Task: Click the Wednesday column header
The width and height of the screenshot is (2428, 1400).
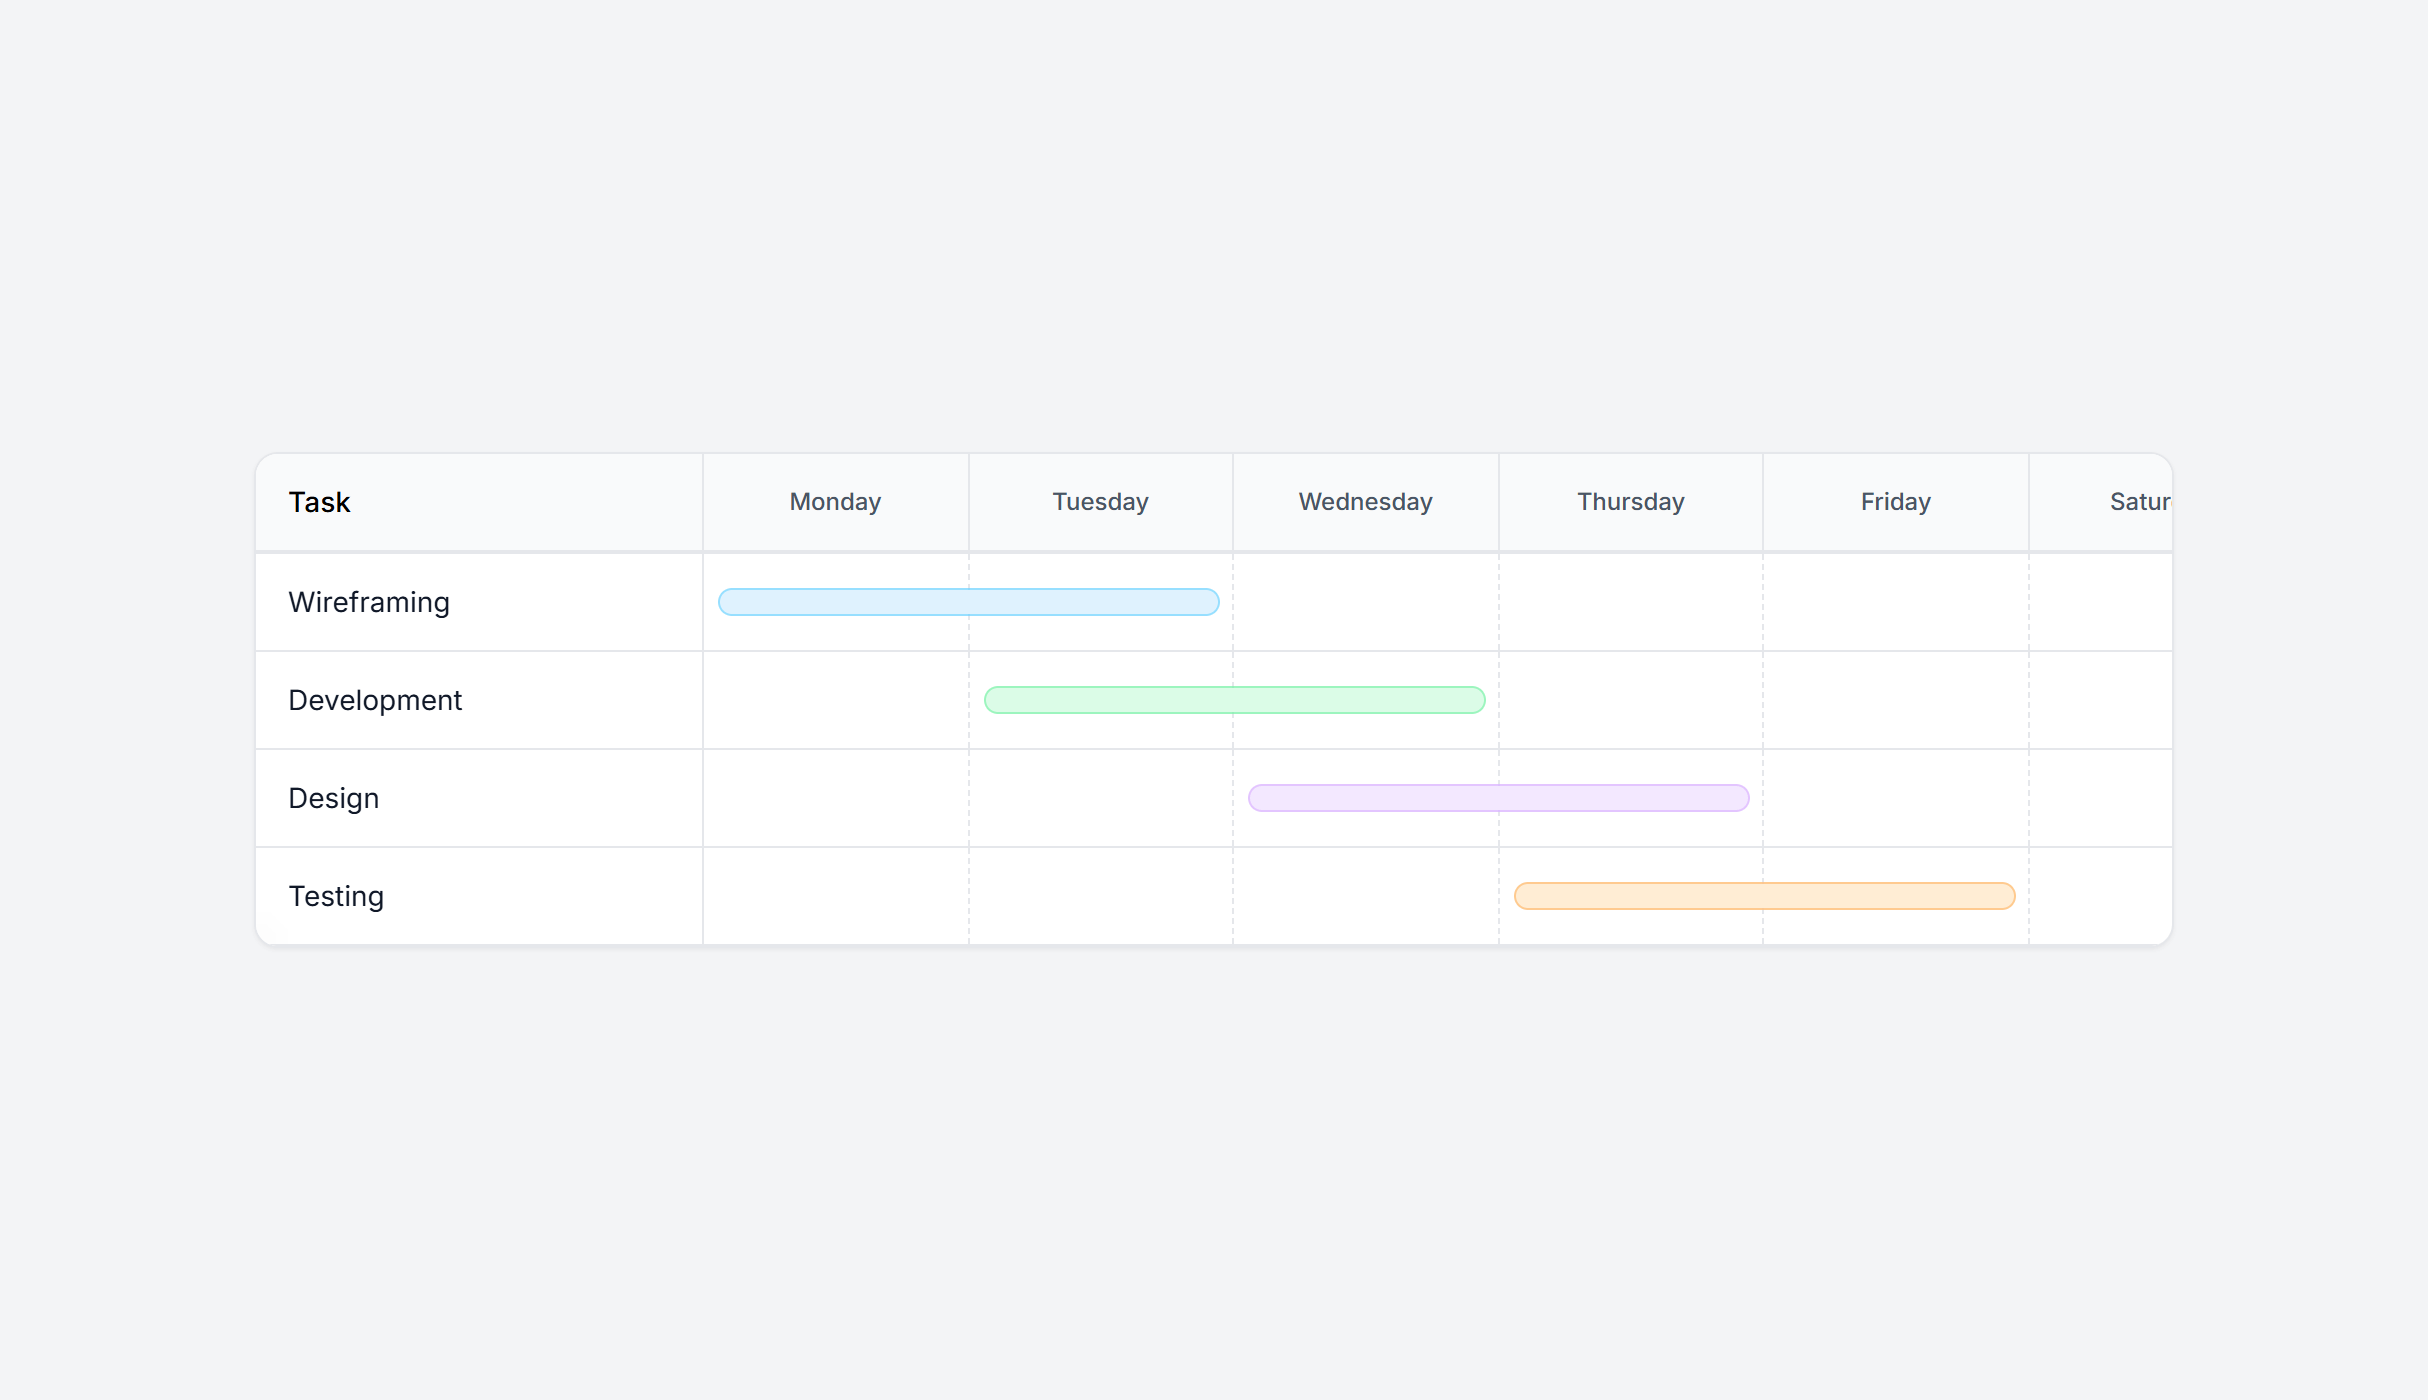Action: click(x=1365, y=501)
